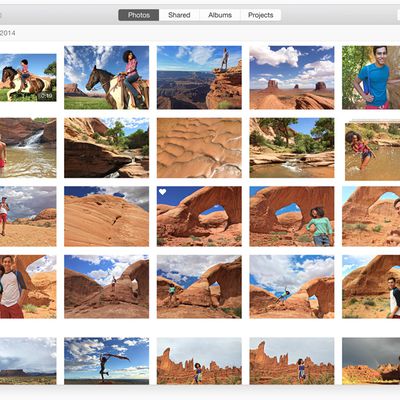This screenshot has height=400, width=400.
Task: Open the dark stormy sky desert photo
Action: click(371, 361)
